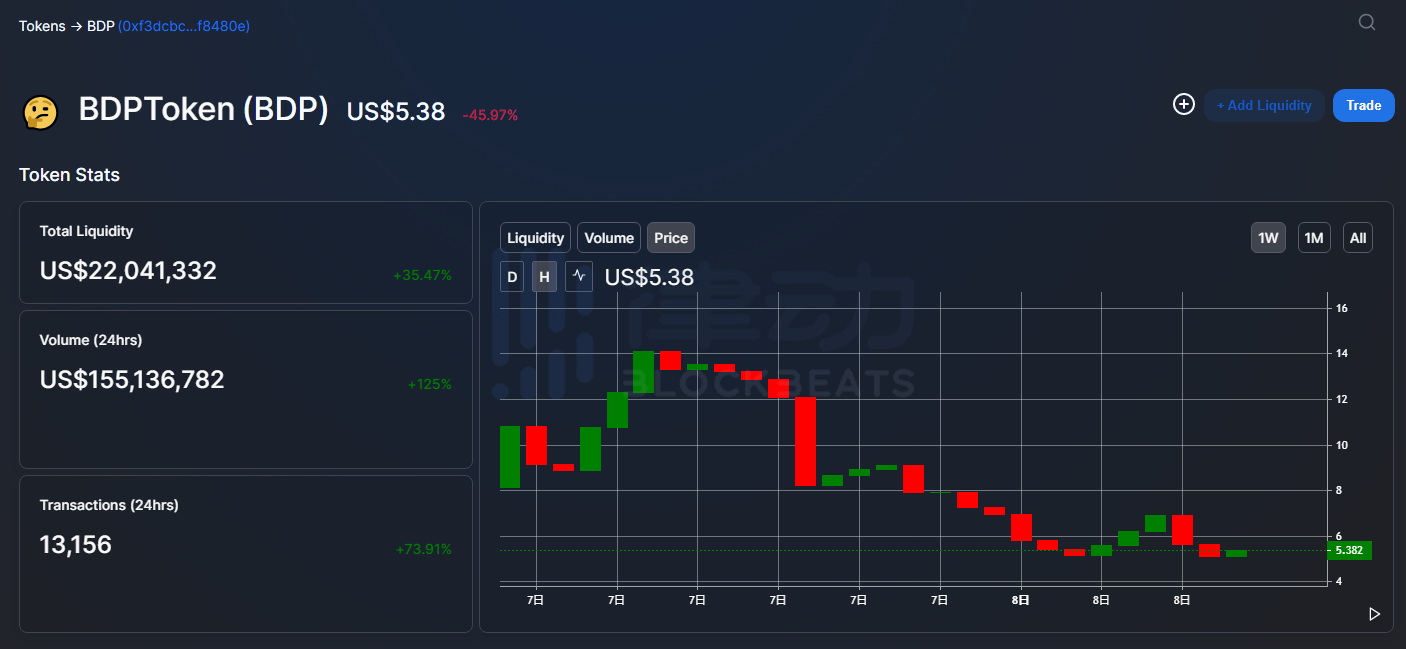Click the + Add Liquidity button

tap(1264, 105)
